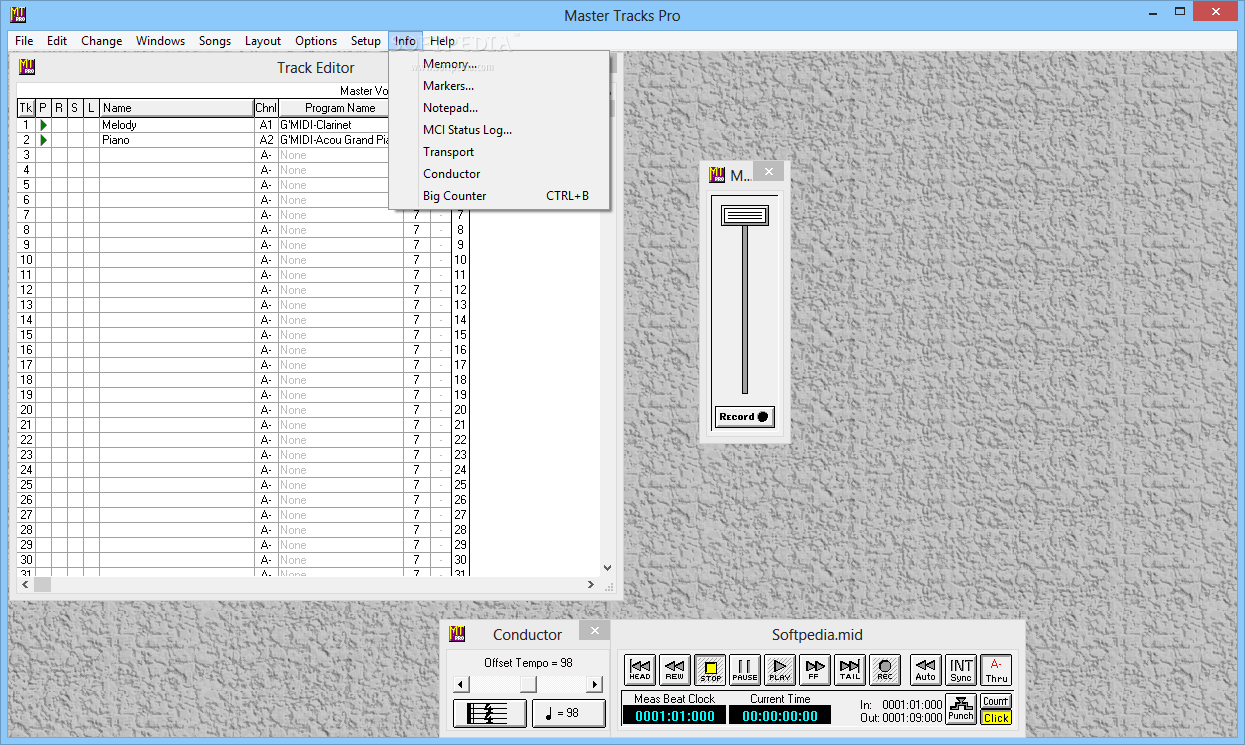
Task: Toggle the INT Sync source button
Action: (961, 670)
